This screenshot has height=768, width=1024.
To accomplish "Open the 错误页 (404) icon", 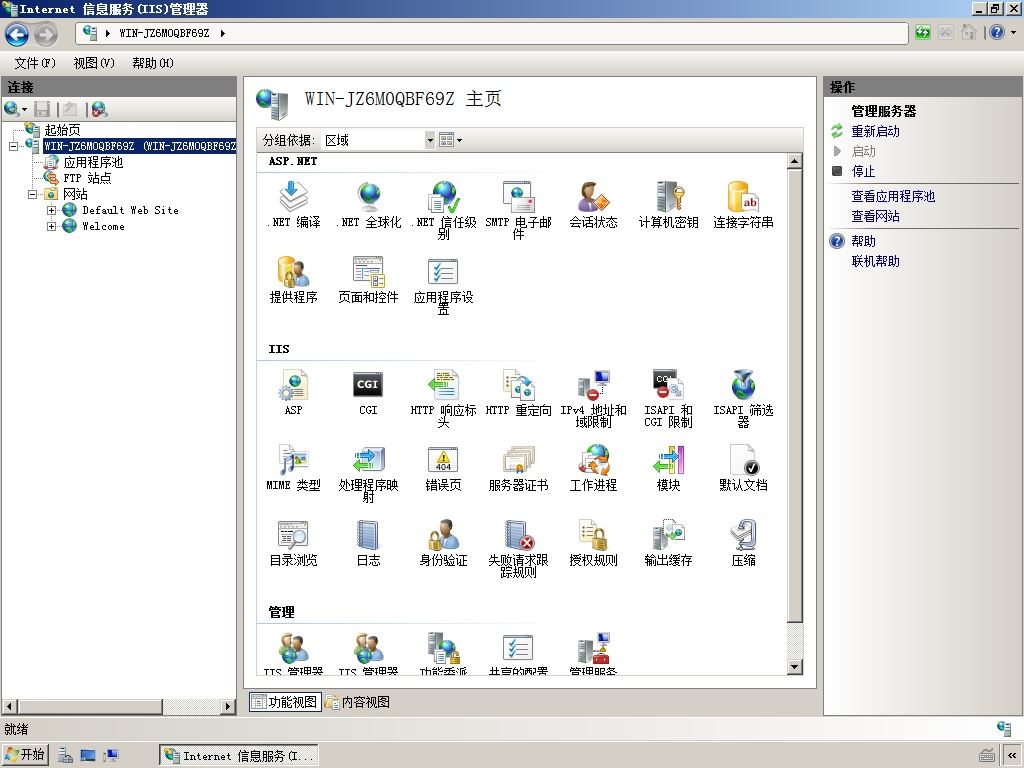I will click(x=443, y=468).
